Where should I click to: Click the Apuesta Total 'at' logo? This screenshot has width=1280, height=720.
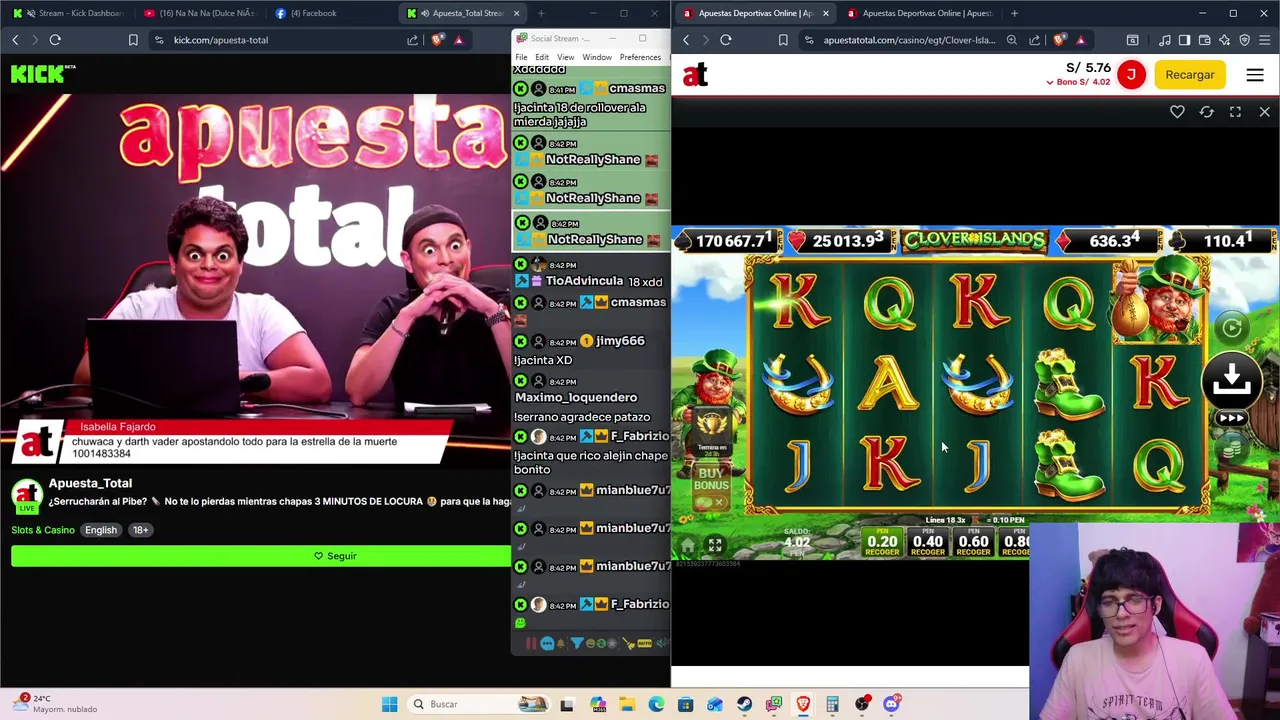point(696,75)
